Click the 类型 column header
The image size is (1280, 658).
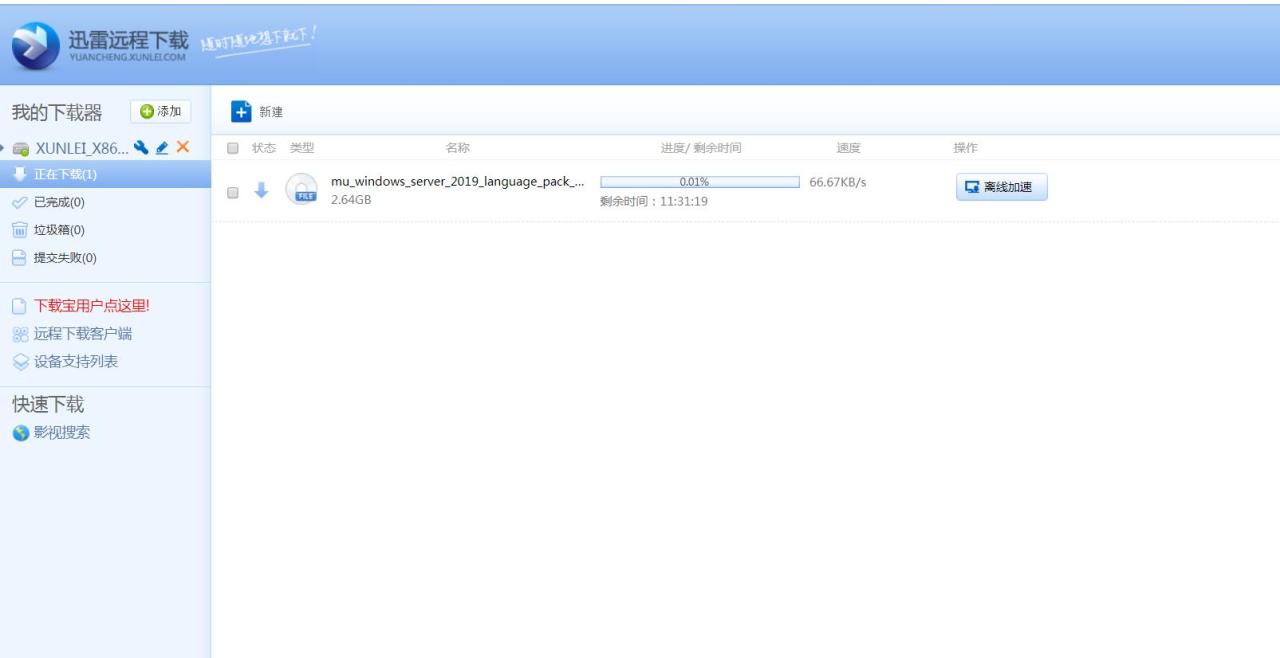coord(302,148)
